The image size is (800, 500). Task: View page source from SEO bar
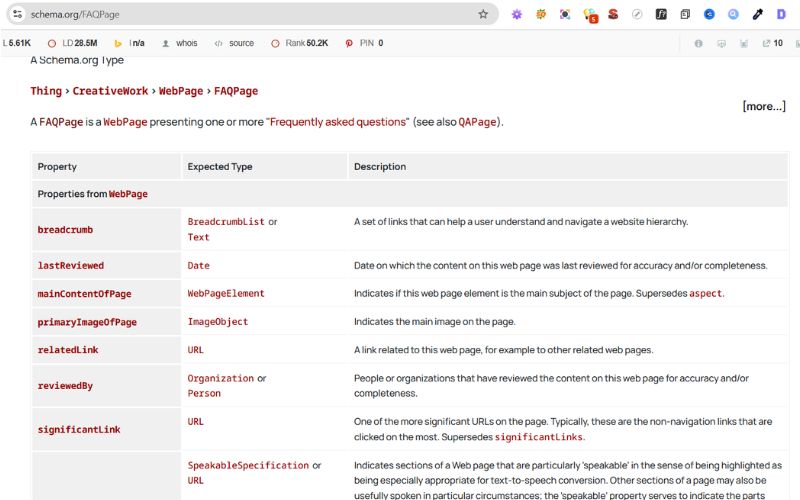pos(234,43)
